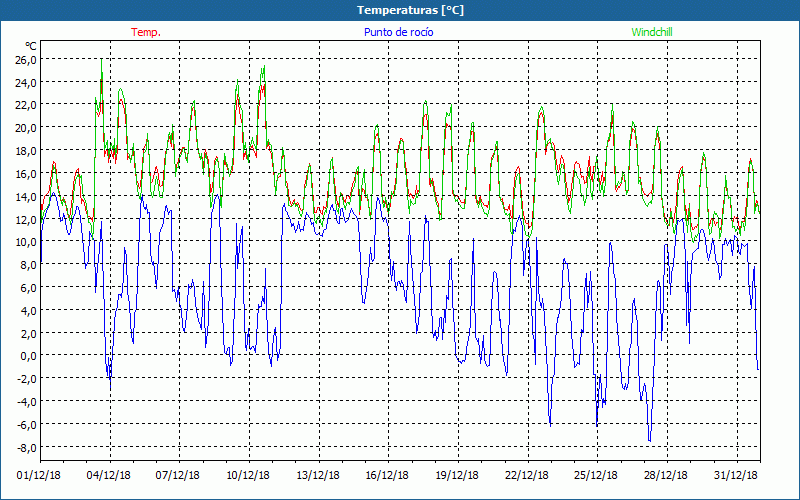The image size is (800, 500).
Task: Click the 14,0 y-axis value
Action: point(26,196)
